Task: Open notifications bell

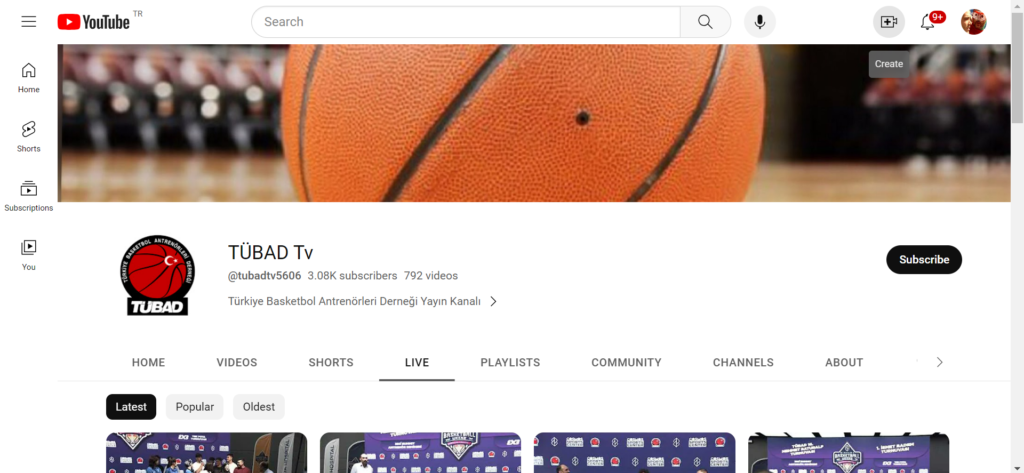Action: click(x=927, y=22)
